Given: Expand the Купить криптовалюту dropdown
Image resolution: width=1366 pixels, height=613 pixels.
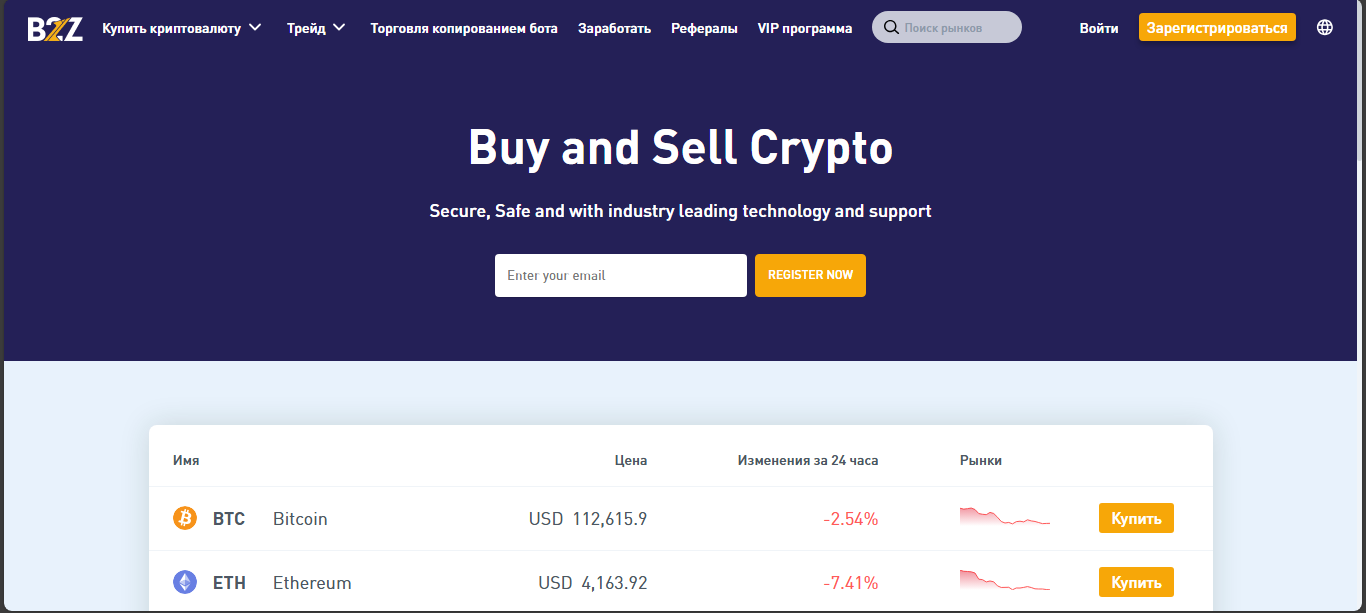Looking at the screenshot, I should tap(182, 28).
